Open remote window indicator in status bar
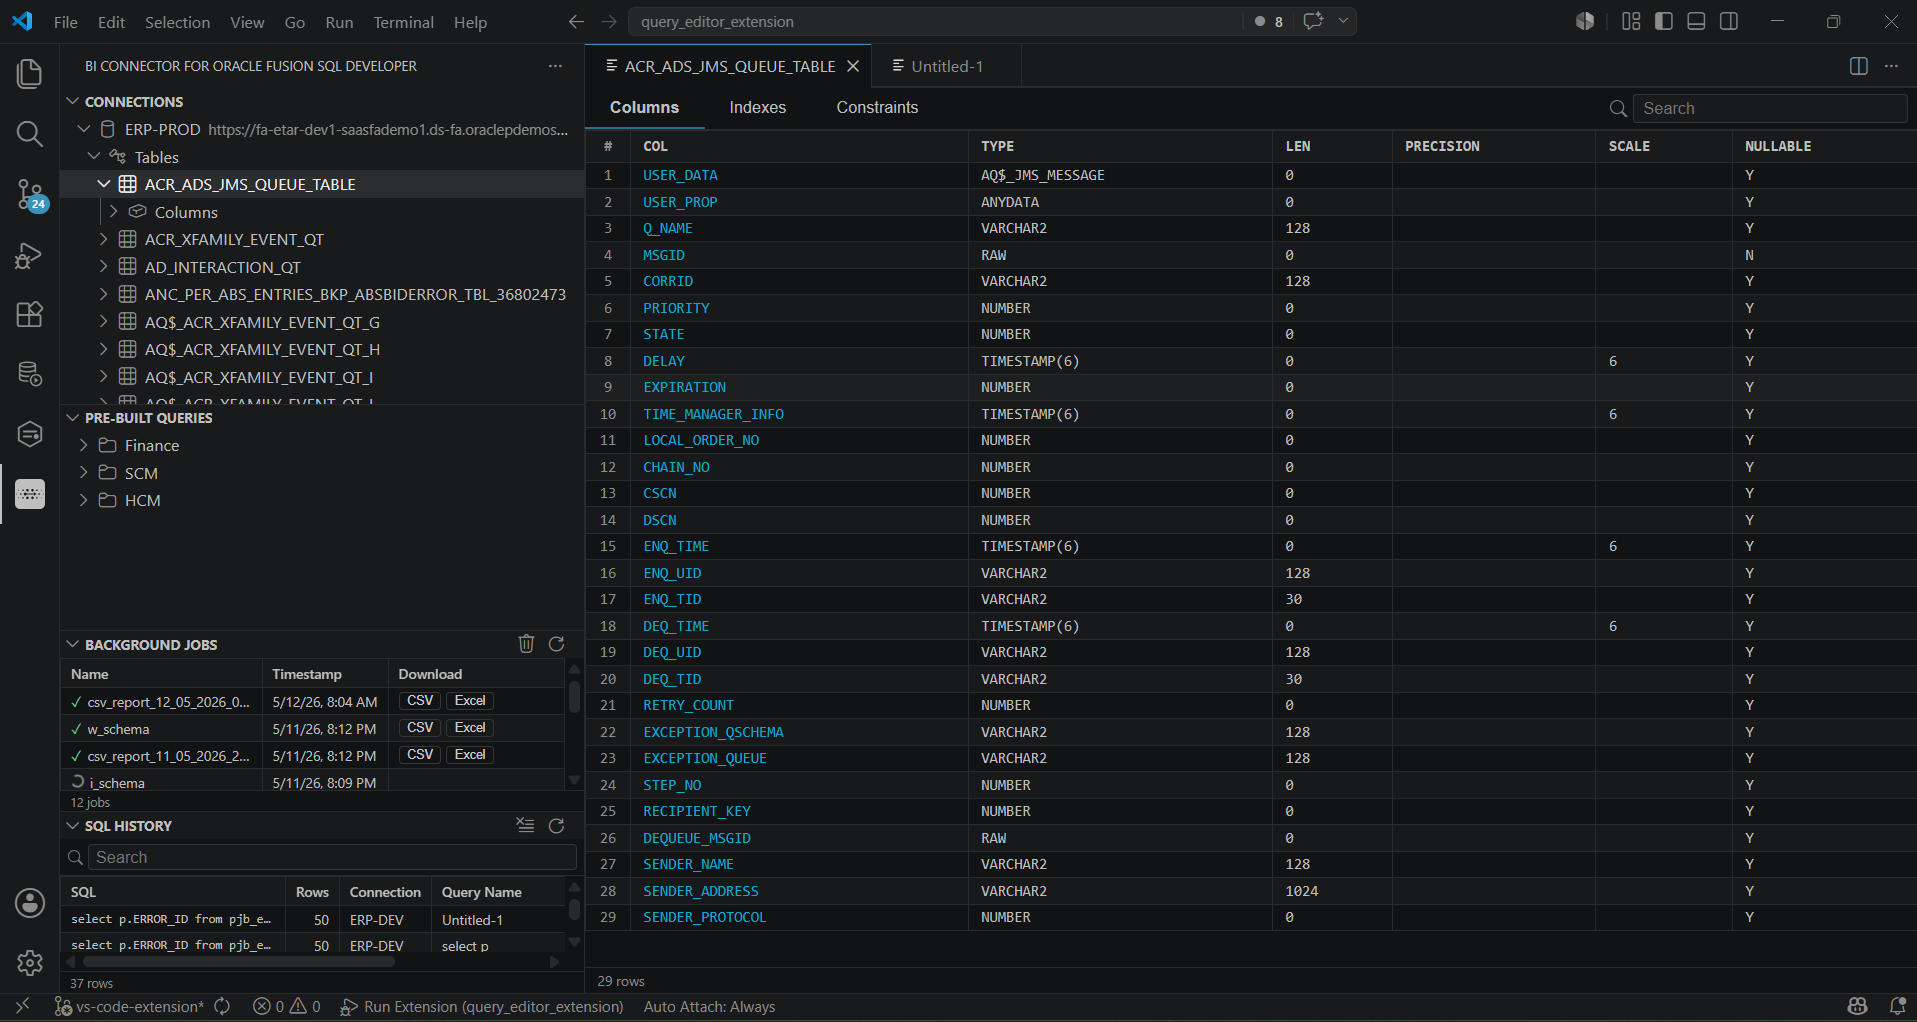Image resolution: width=1917 pixels, height=1022 pixels. (22, 1006)
